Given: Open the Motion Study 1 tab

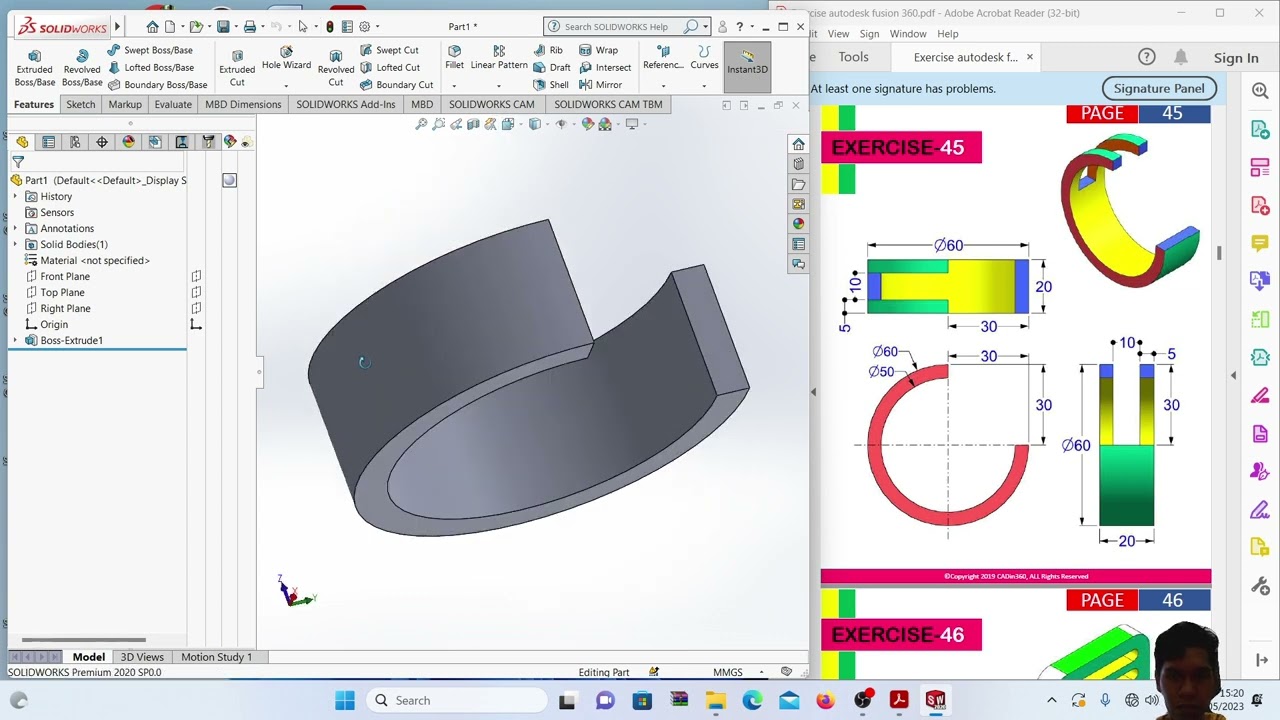Looking at the screenshot, I should coord(216,657).
